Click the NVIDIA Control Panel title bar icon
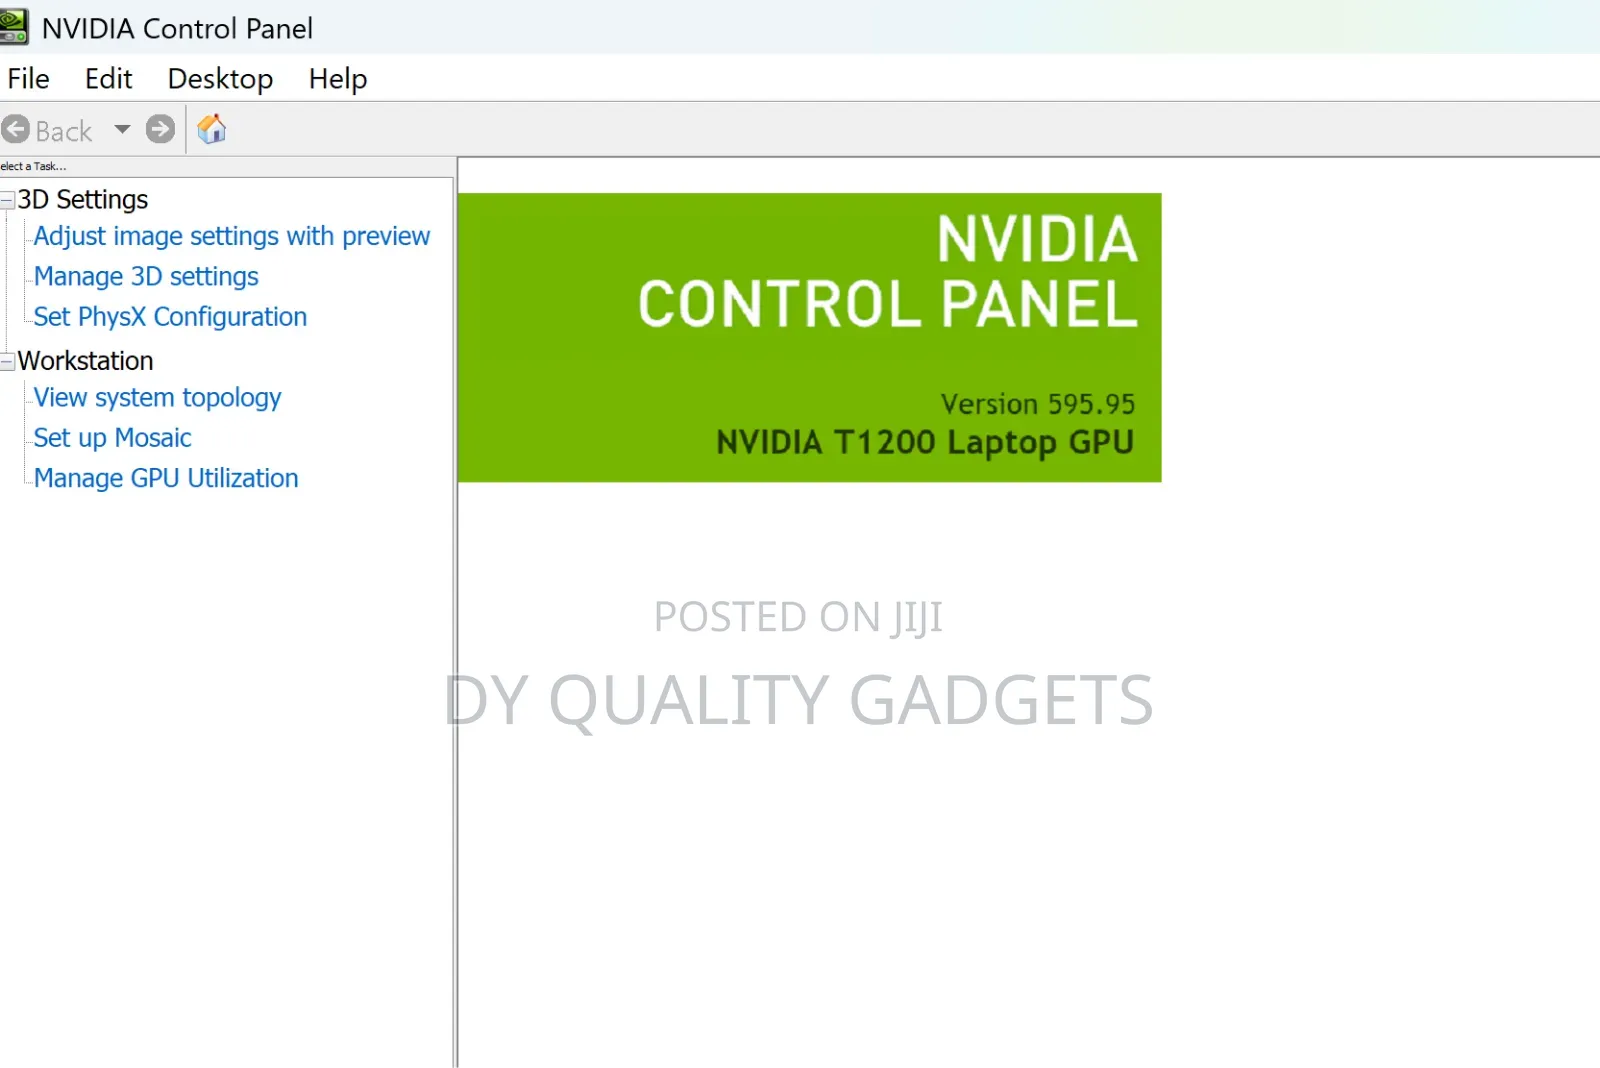The width and height of the screenshot is (1600, 1068). click(13, 27)
